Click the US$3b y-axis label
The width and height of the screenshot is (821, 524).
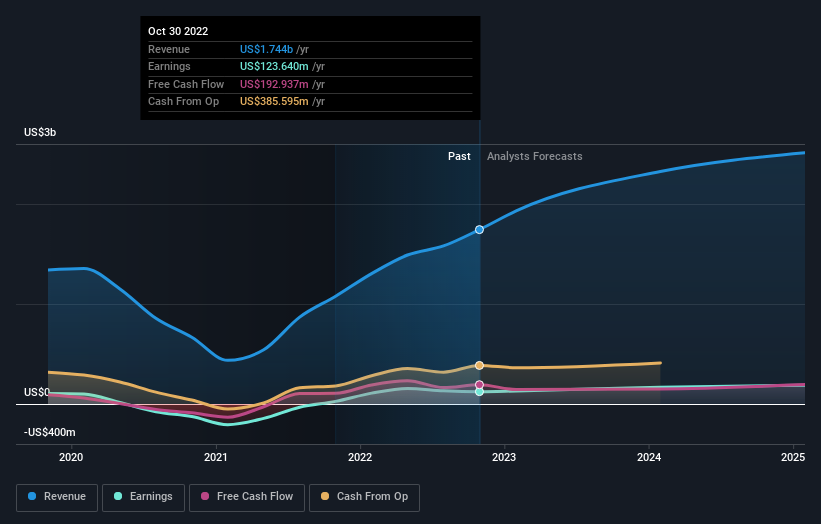(x=40, y=132)
